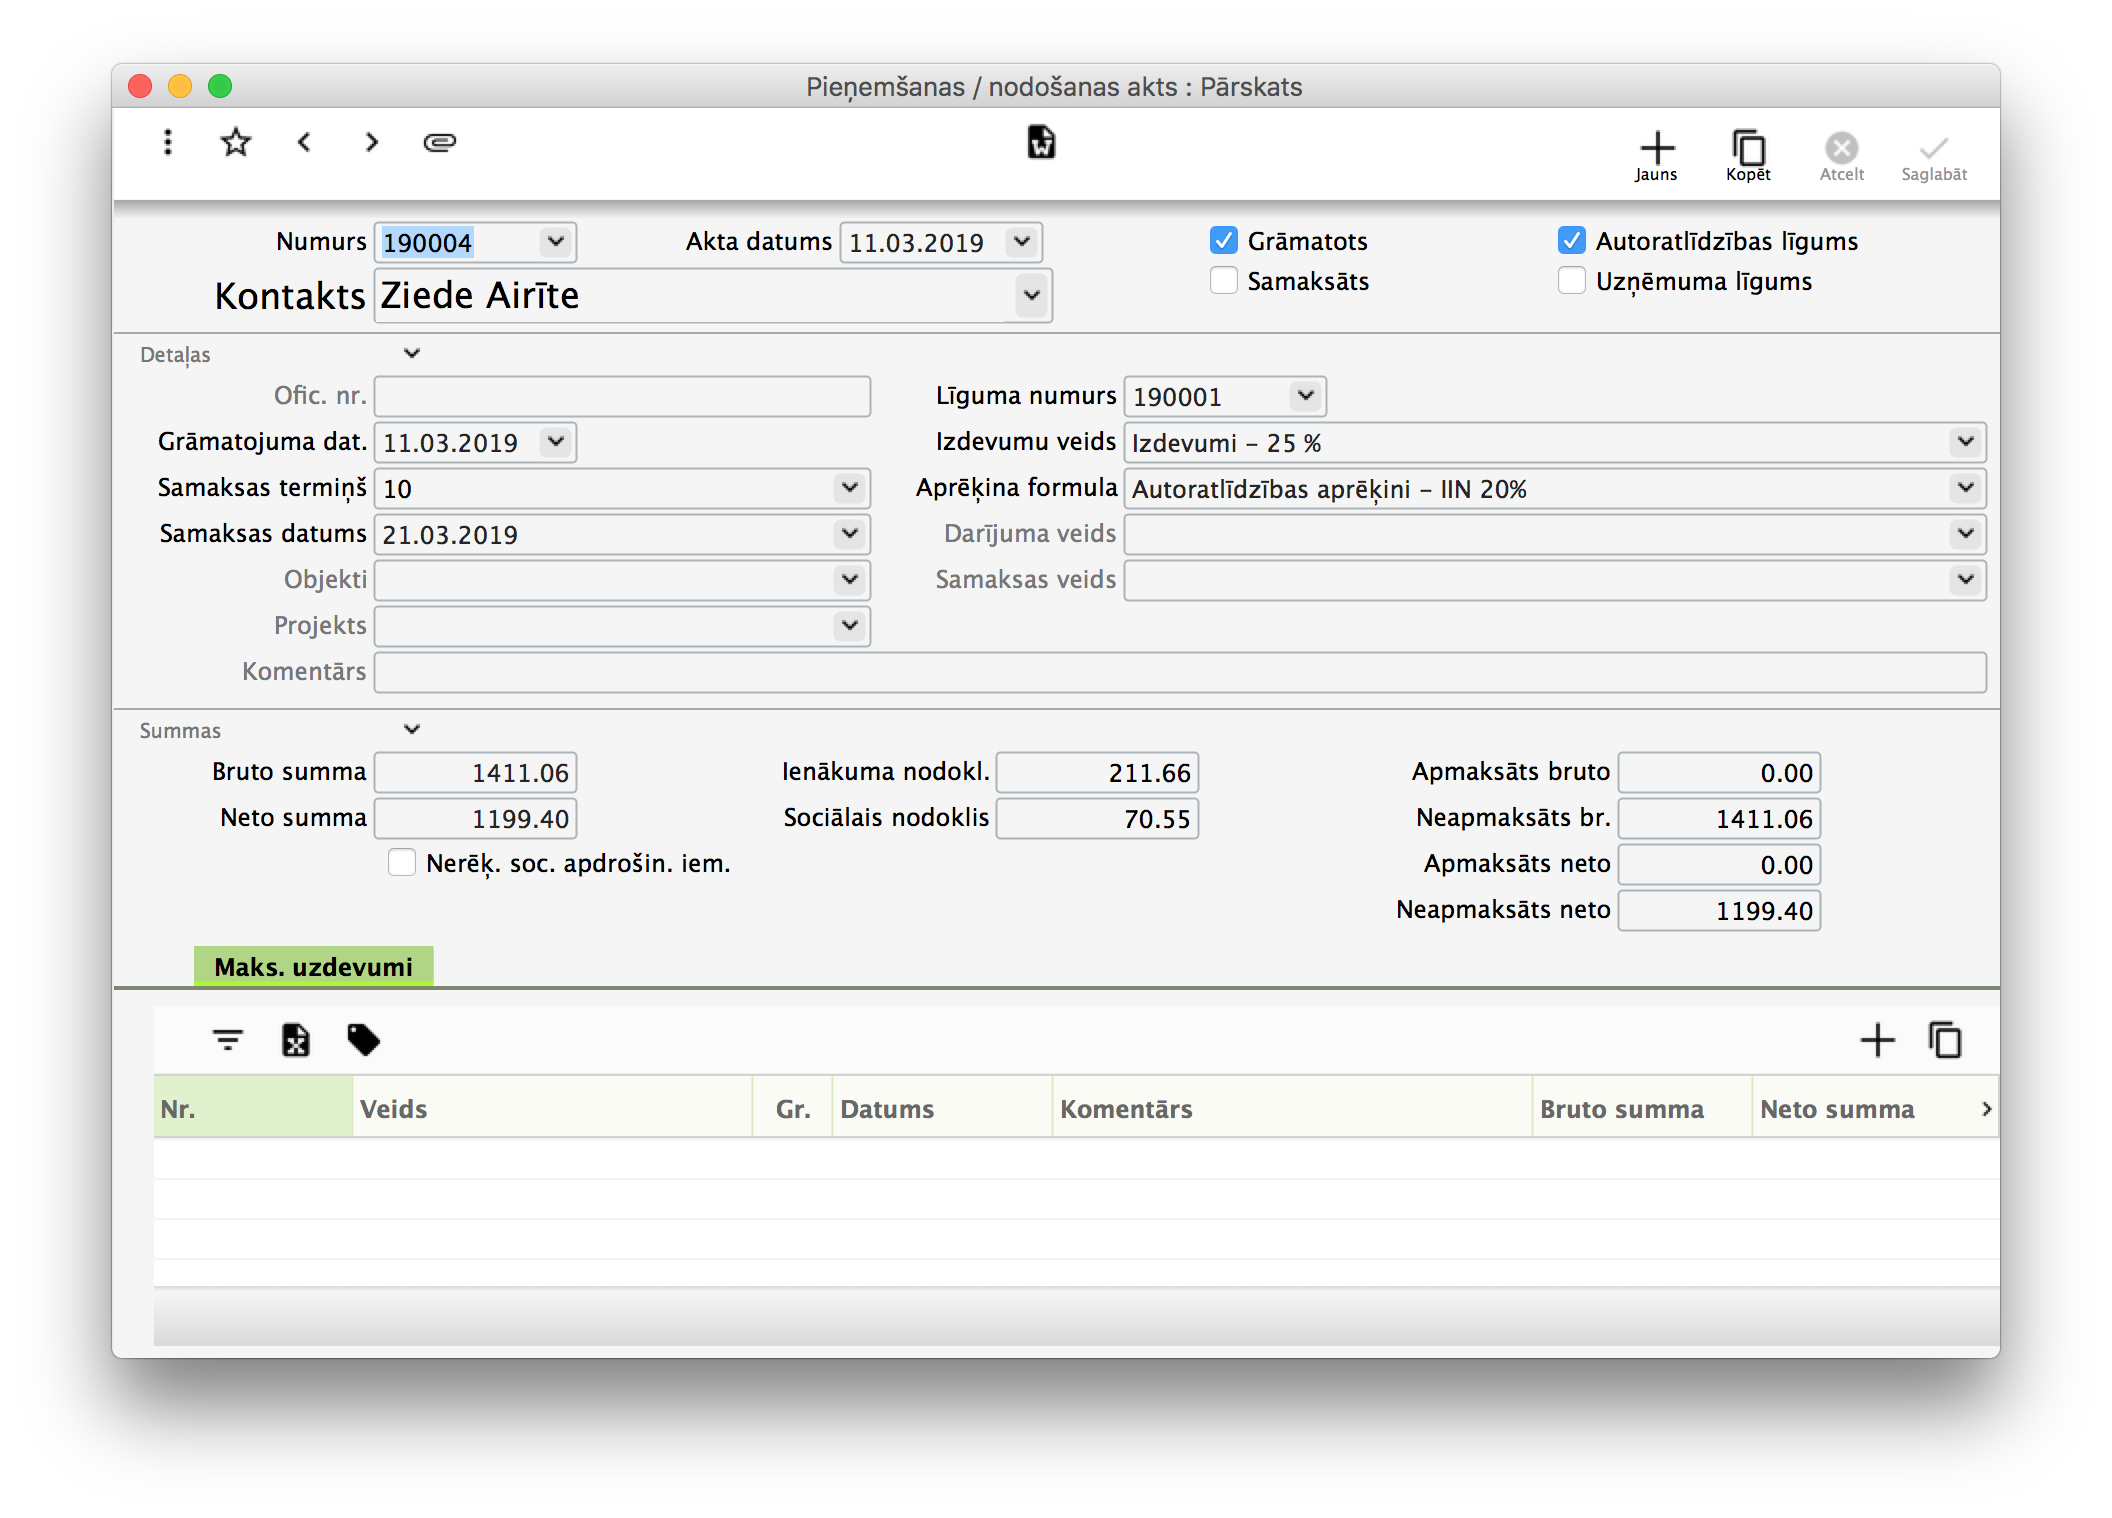Image resolution: width=2112 pixels, height=1518 pixels.
Task: Click the Komentārs input field
Action: tap(1180, 672)
